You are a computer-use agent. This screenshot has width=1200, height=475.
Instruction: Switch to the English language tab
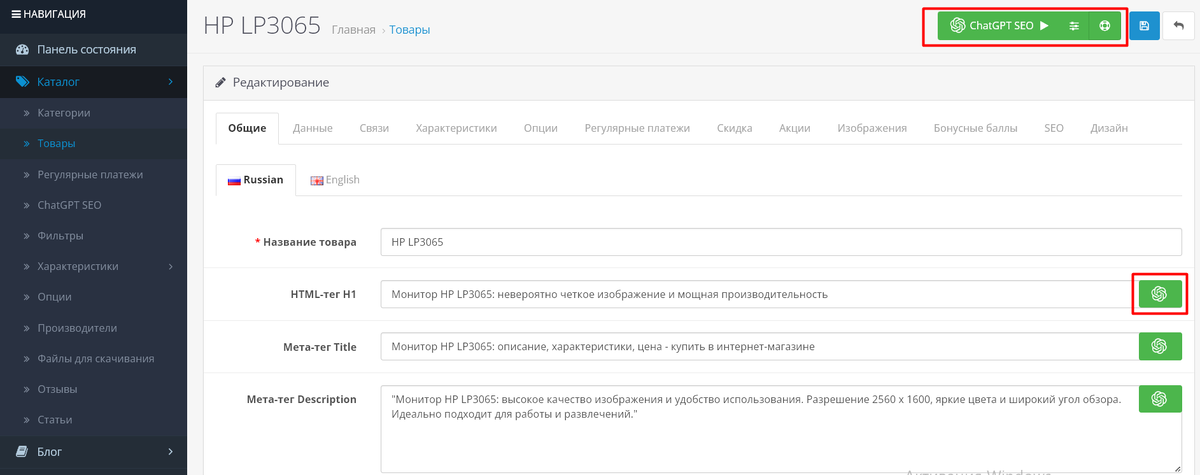[x=335, y=180]
